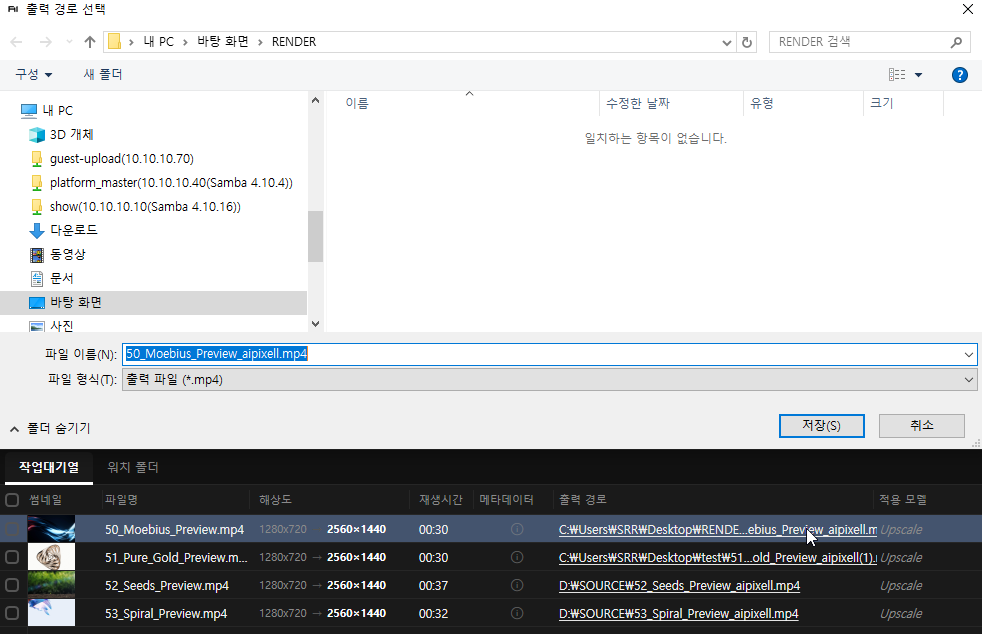
Task: Click 50_Moebius output path link
Action: click(x=718, y=530)
